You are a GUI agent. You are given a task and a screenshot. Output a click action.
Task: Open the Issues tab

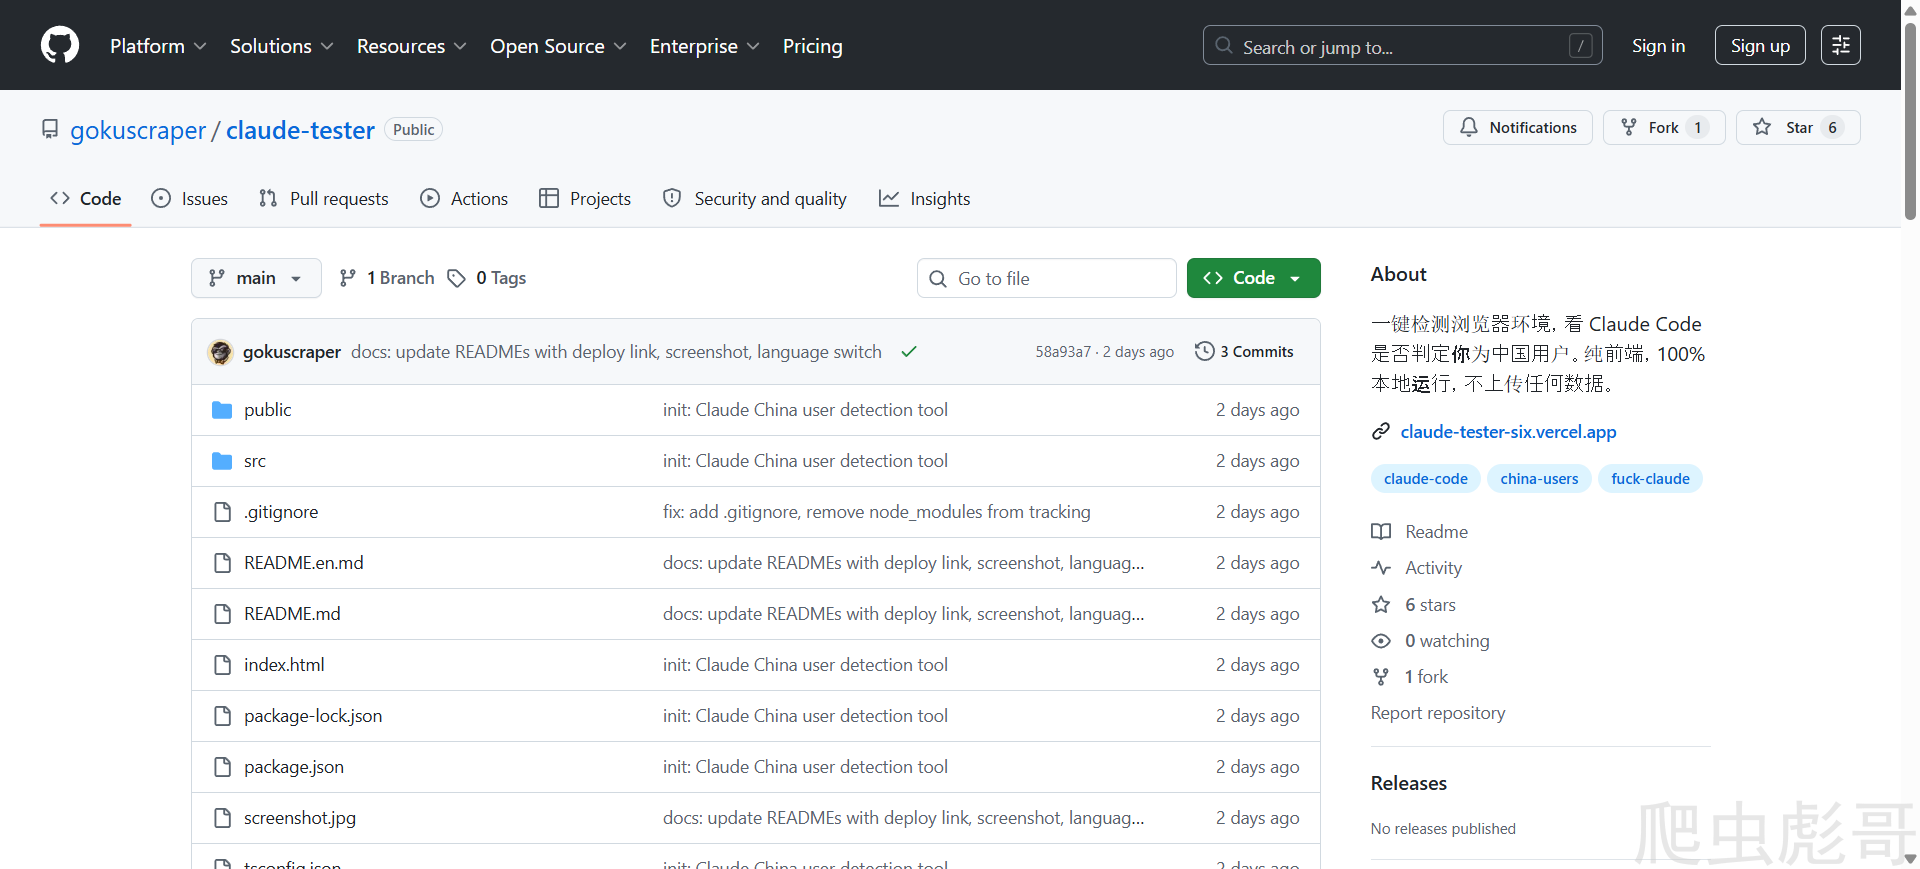190,199
